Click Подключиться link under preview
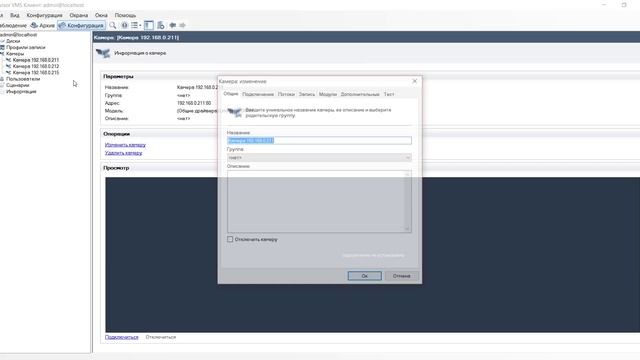 click(122, 337)
